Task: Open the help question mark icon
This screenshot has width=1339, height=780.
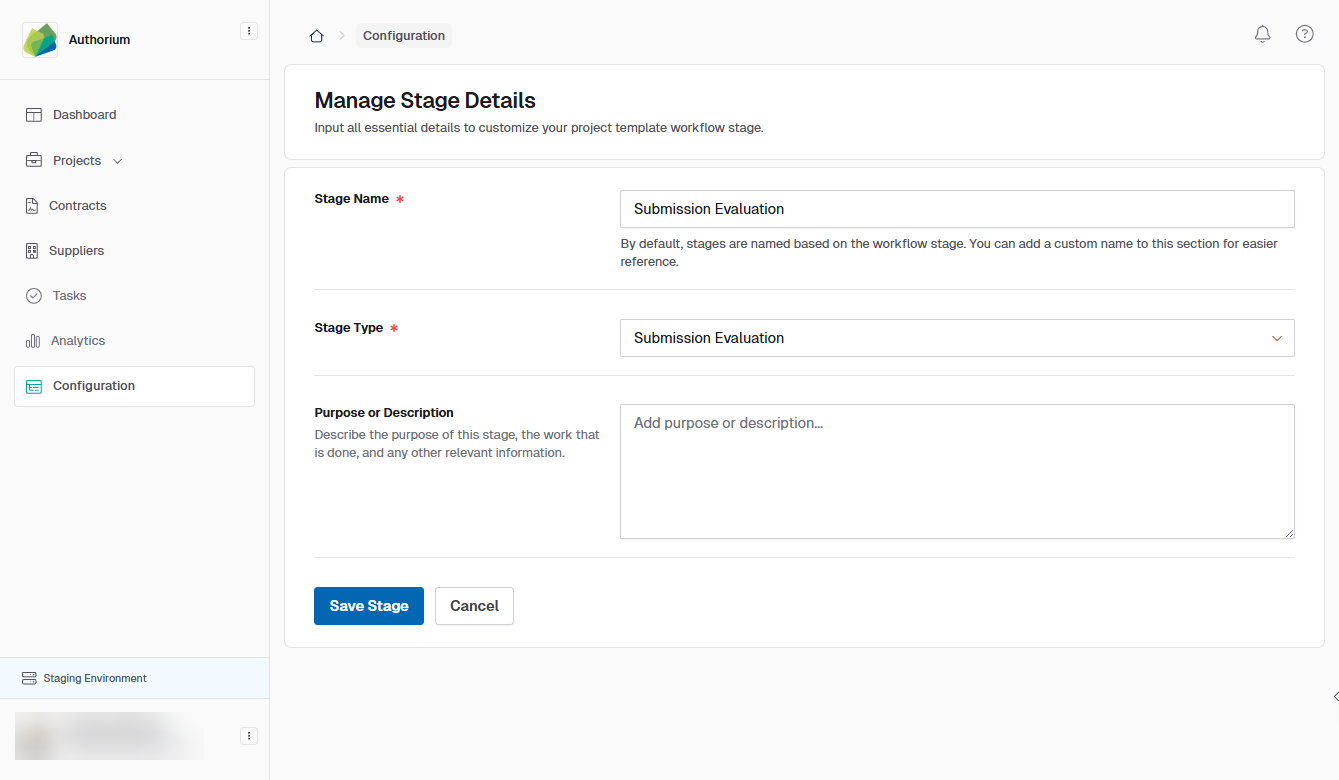Action: [x=1304, y=34]
